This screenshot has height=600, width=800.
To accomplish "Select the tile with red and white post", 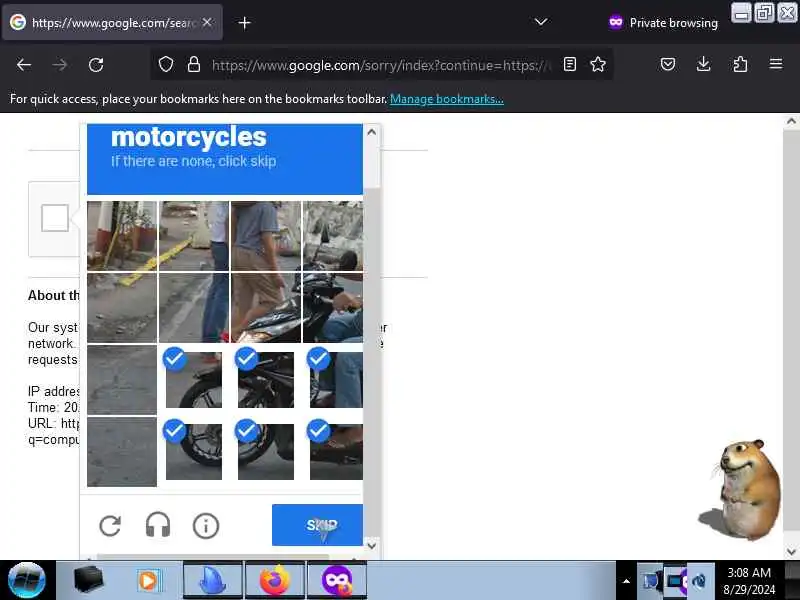I will point(122,236).
